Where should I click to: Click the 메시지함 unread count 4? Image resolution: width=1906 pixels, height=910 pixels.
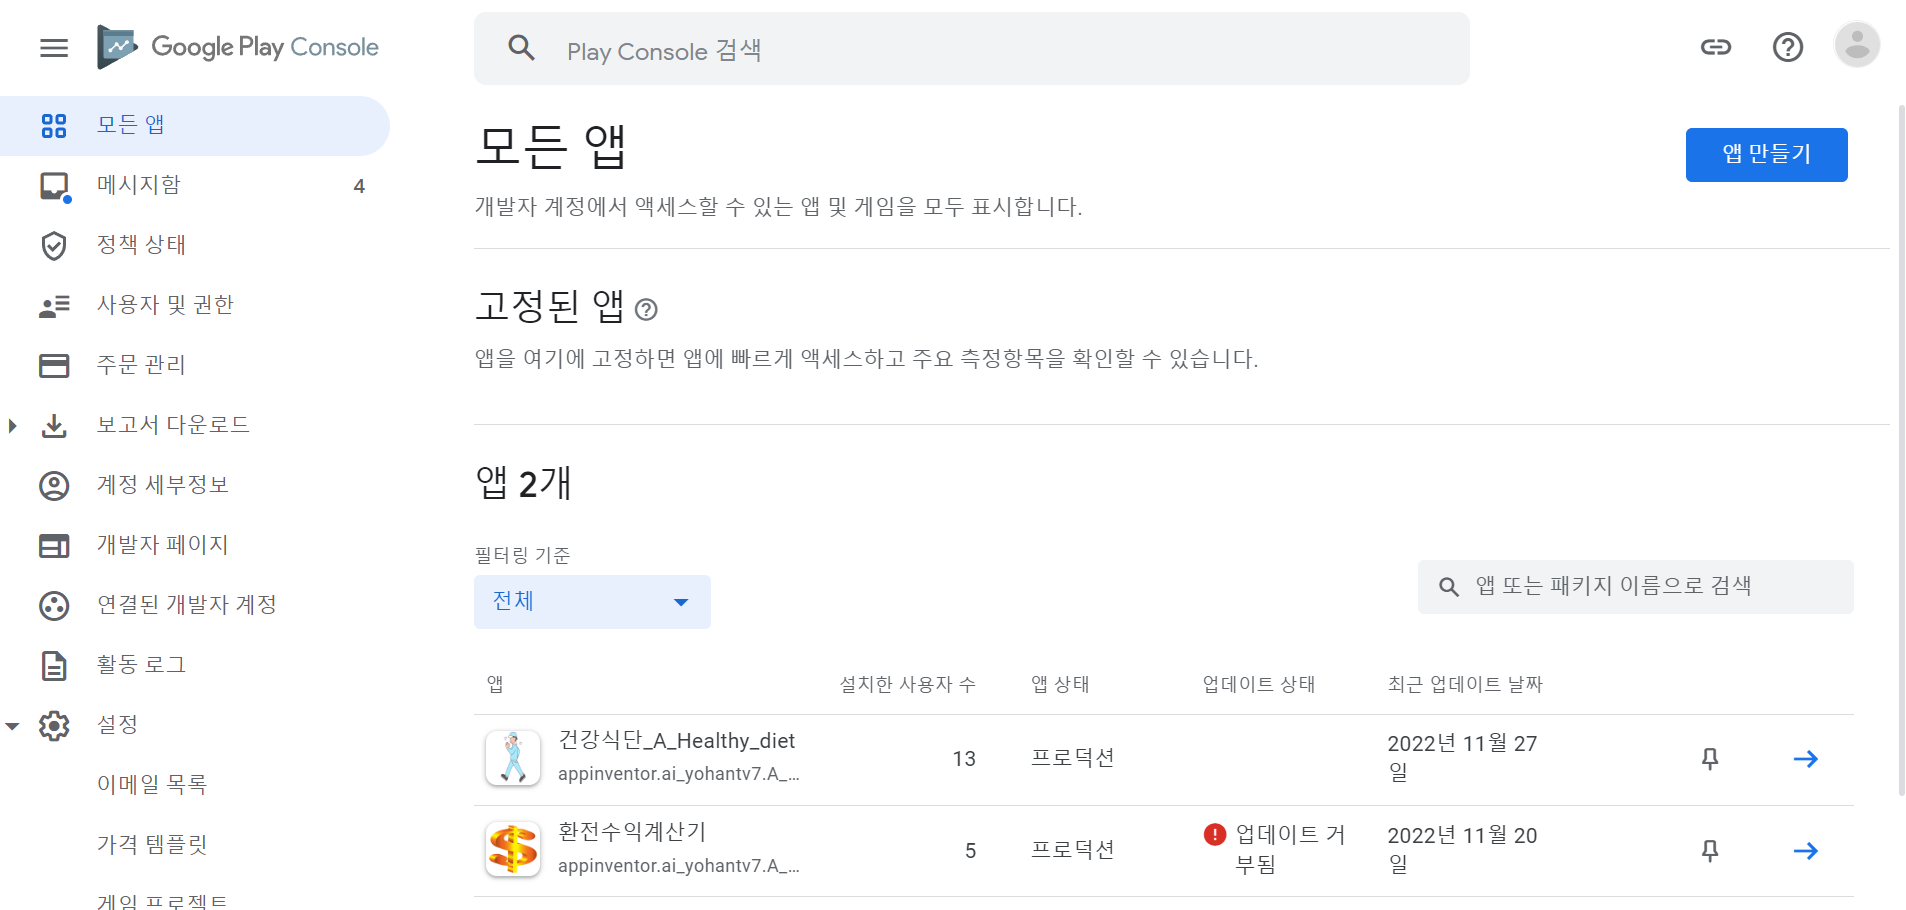tap(359, 187)
